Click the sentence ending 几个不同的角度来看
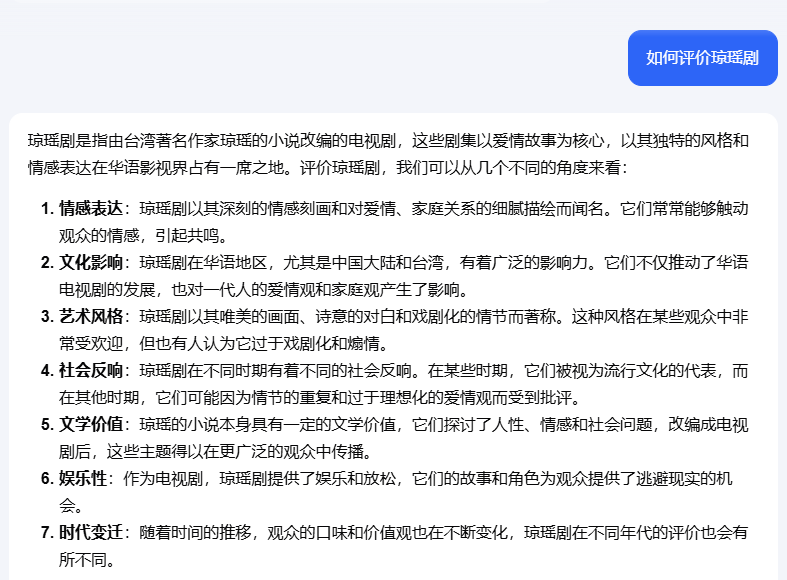This screenshot has height=580, width=787. (520, 167)
